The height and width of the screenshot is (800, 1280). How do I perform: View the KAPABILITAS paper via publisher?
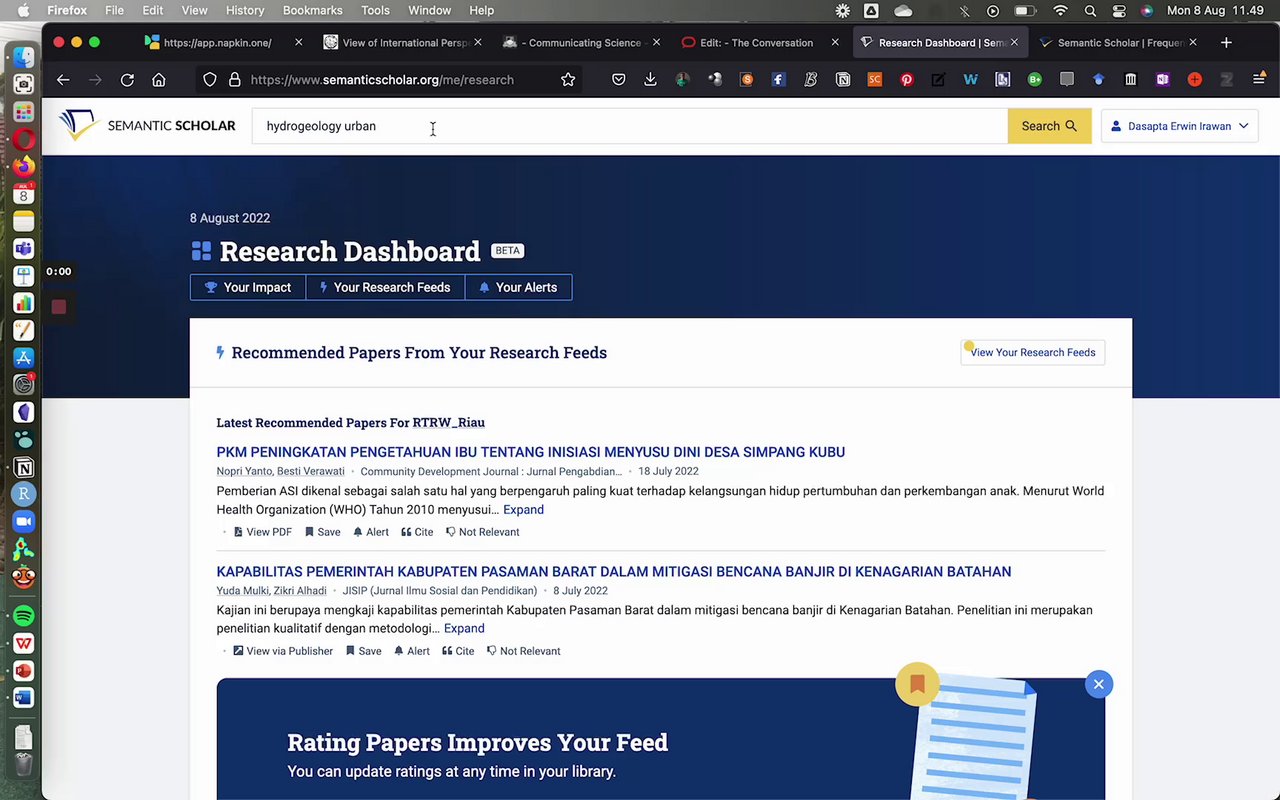pos(283,651)
